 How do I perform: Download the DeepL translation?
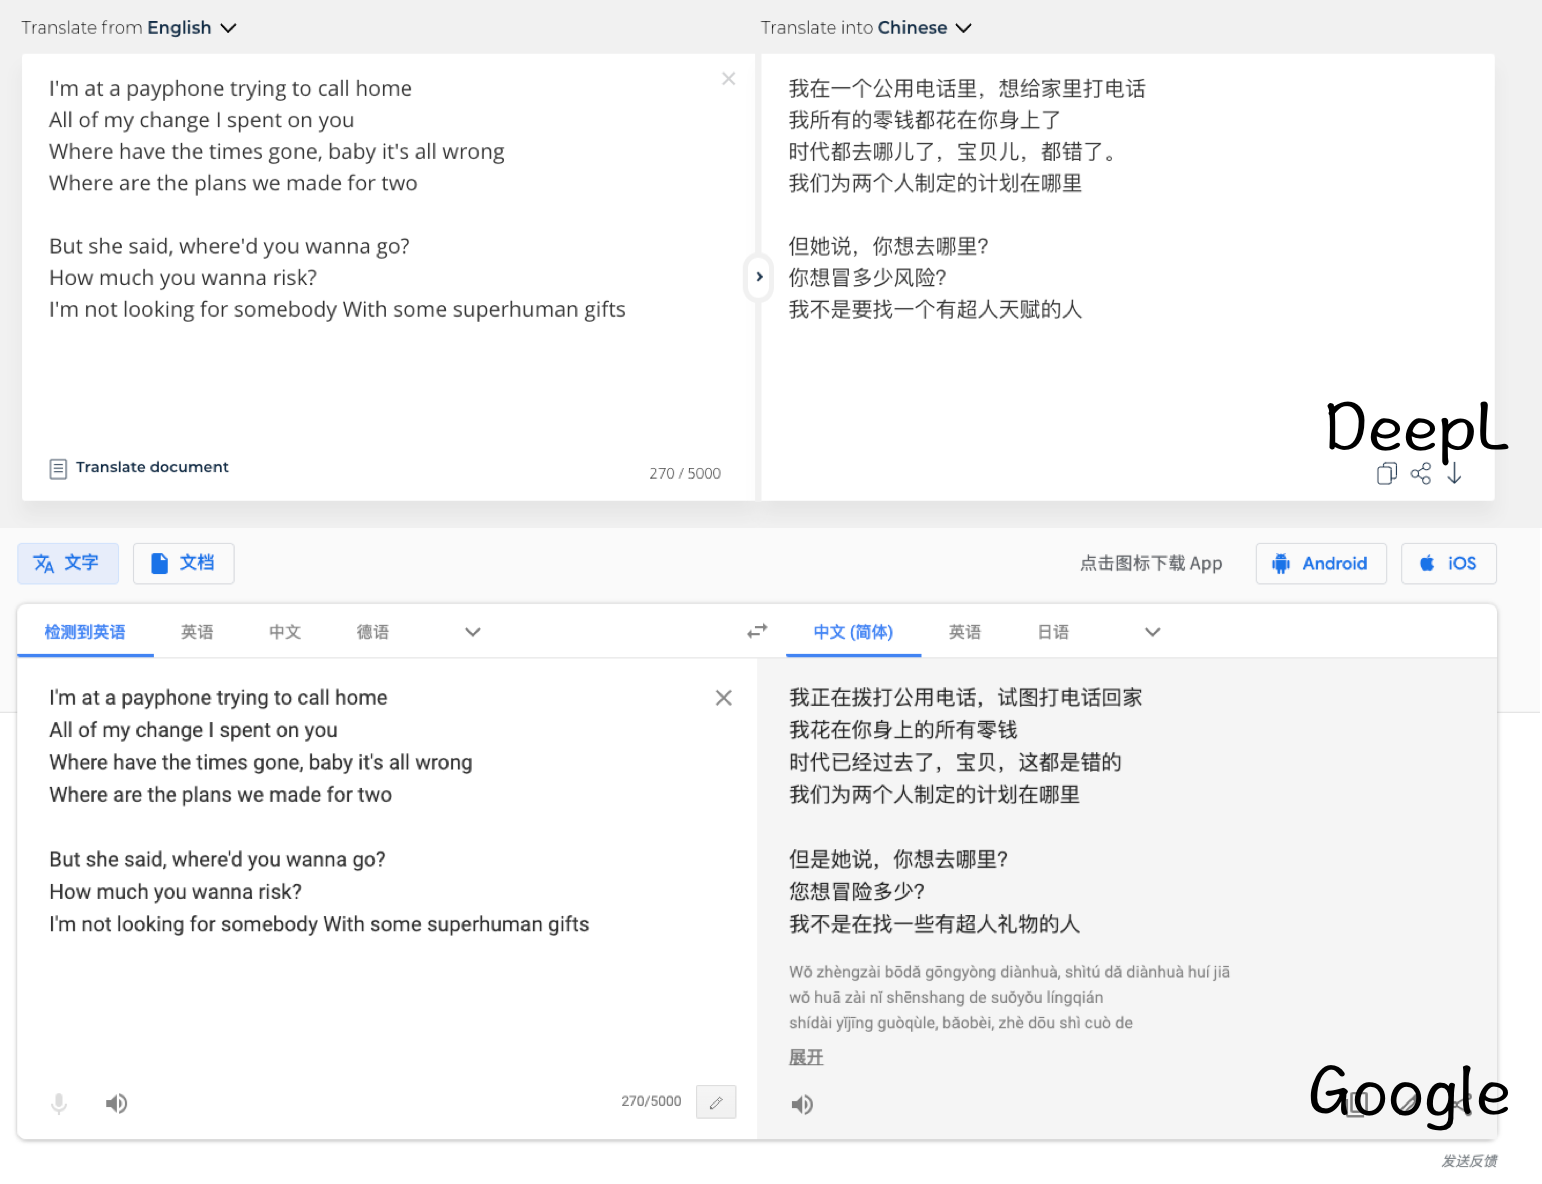pyautogui.click(x=1456, y=474)
